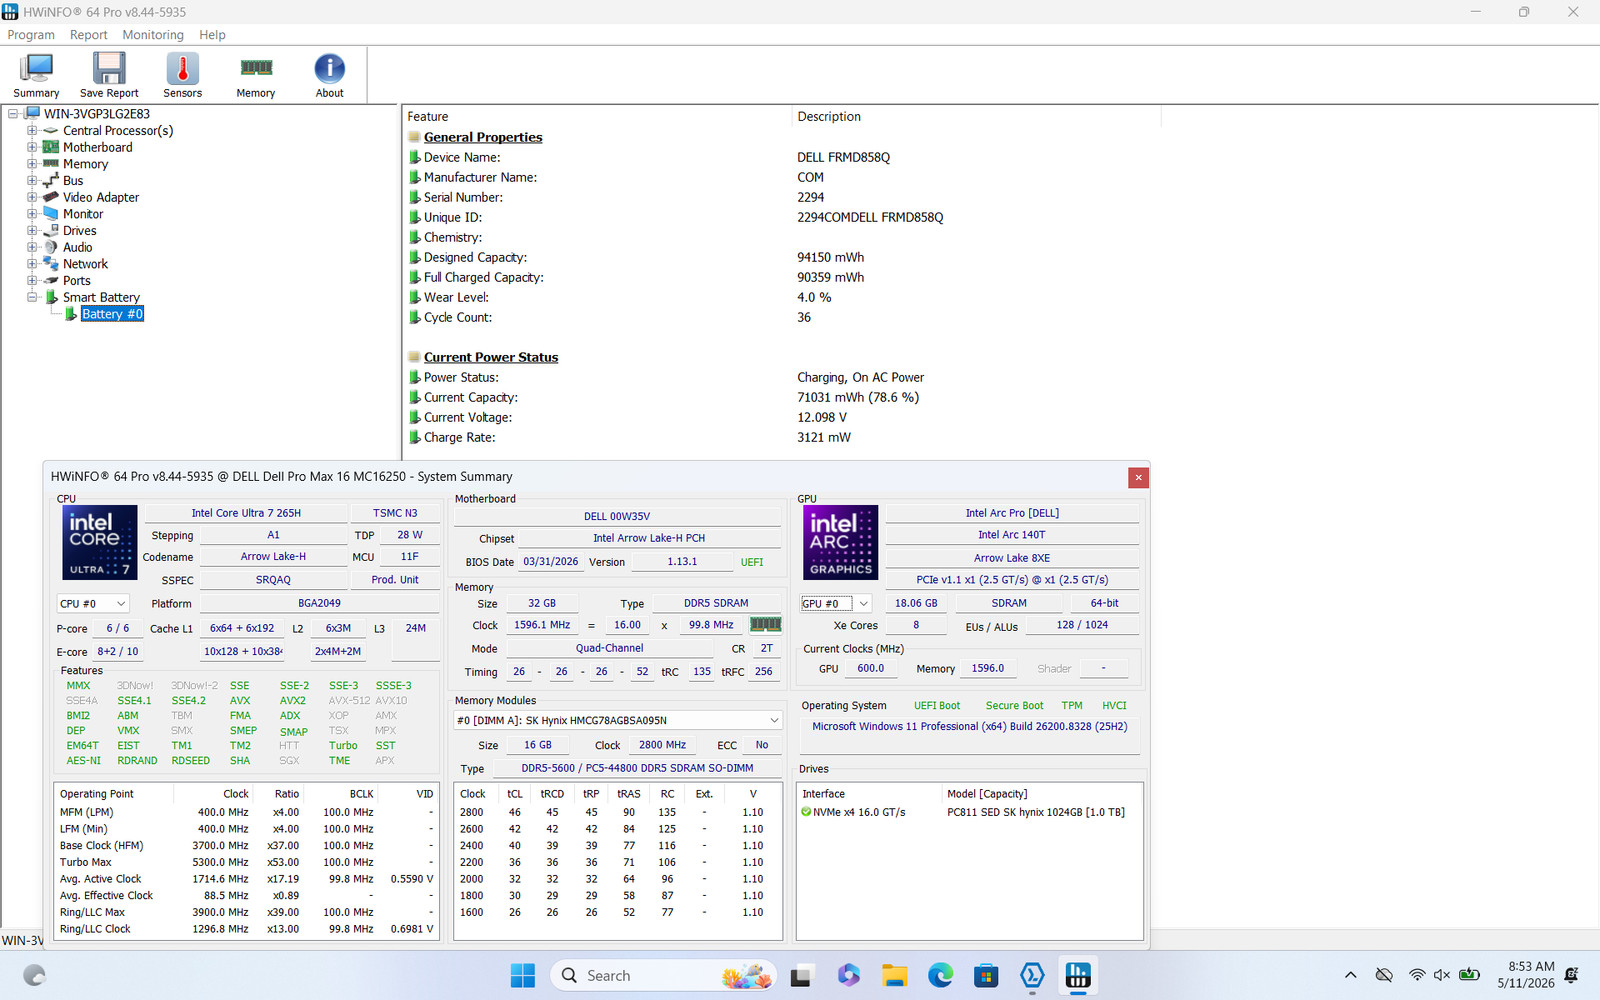The image size is (1600, 1000).
Task: Open the Summary toolbar icon
Action: click(x=36, y=75)
